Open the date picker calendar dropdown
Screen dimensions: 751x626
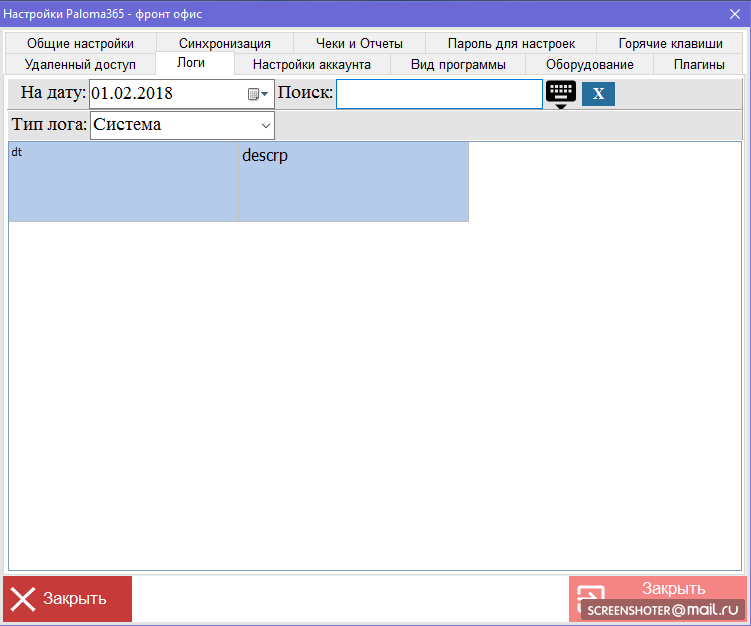tap(258, 94)
